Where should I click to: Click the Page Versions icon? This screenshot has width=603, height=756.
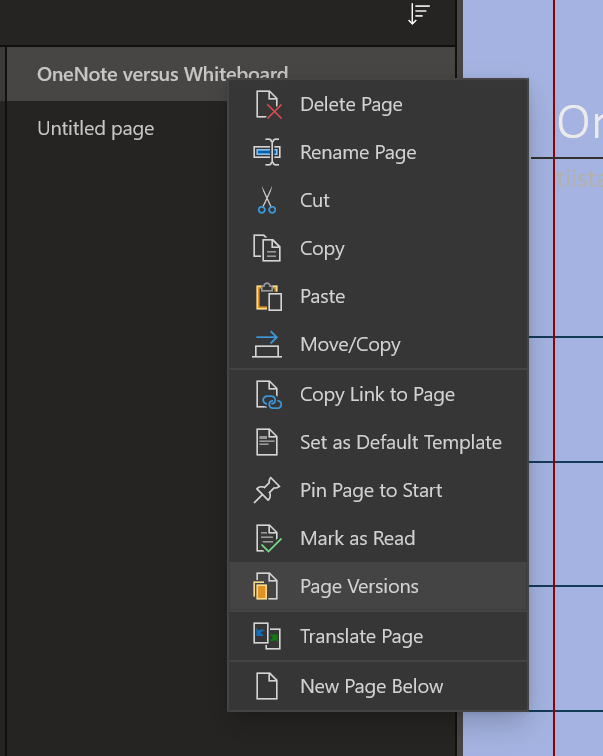coord(267,587)
